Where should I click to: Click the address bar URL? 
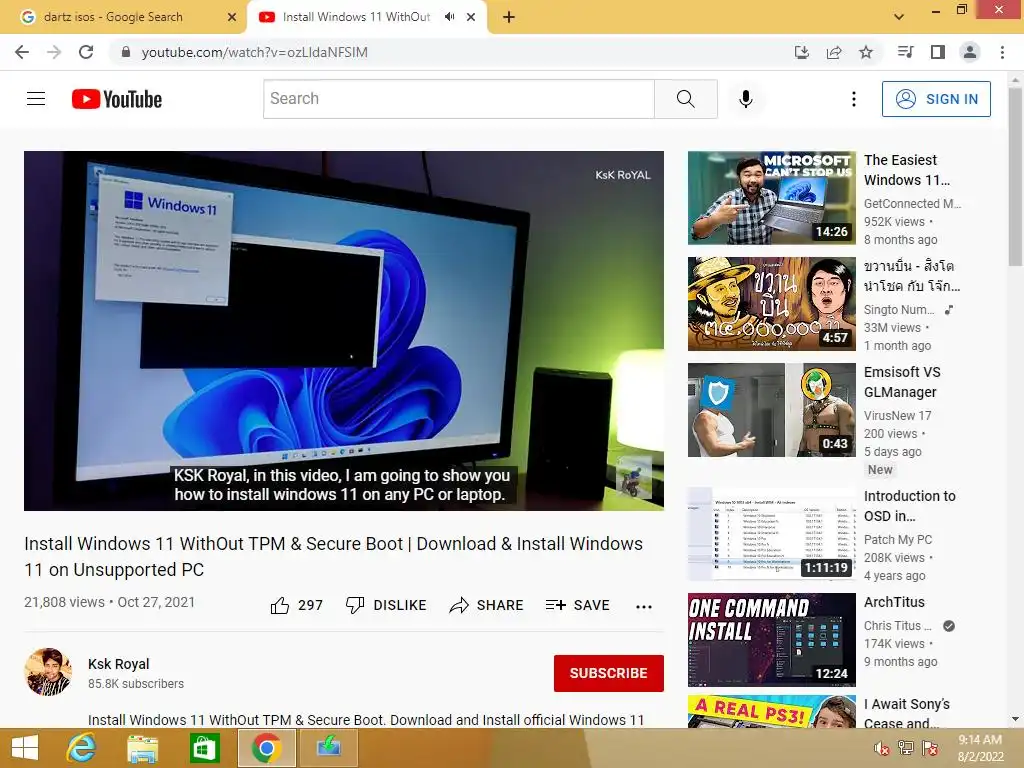tap(255, 52)
